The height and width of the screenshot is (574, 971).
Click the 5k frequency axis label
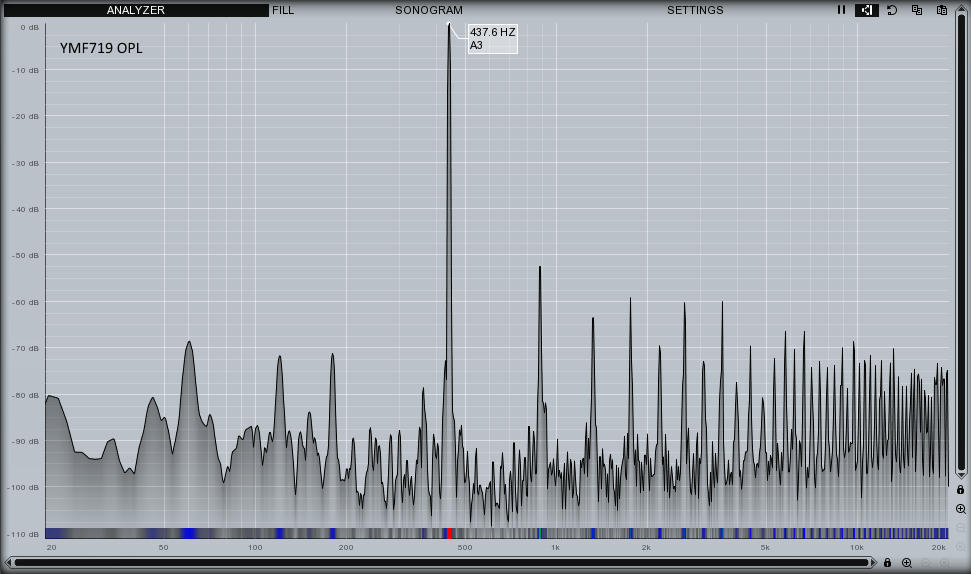pos(765,547)
